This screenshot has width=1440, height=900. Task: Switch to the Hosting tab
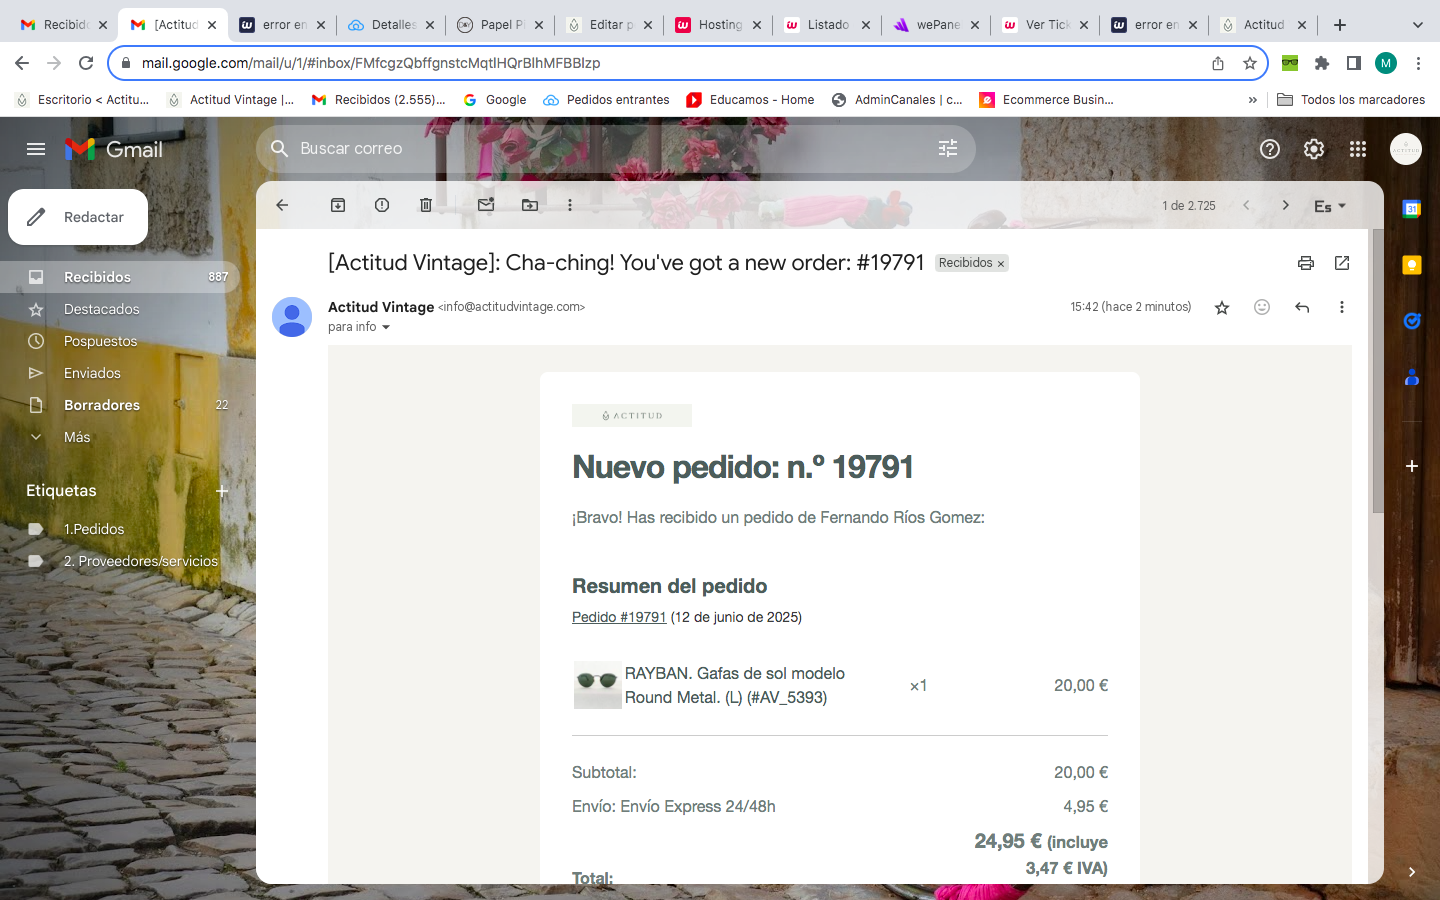[x=718, y=25]
